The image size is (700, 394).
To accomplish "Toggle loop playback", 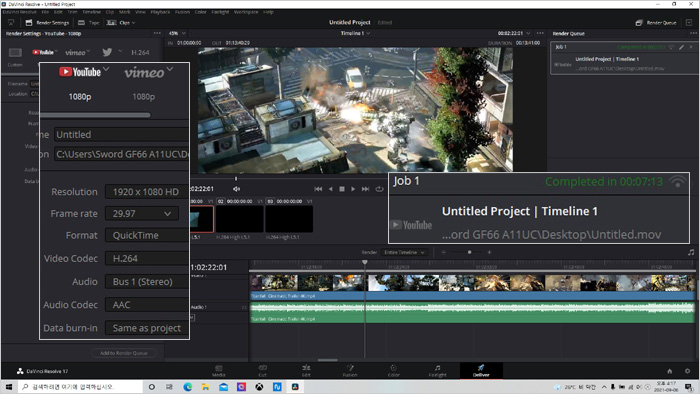I will tap(379, 189).
